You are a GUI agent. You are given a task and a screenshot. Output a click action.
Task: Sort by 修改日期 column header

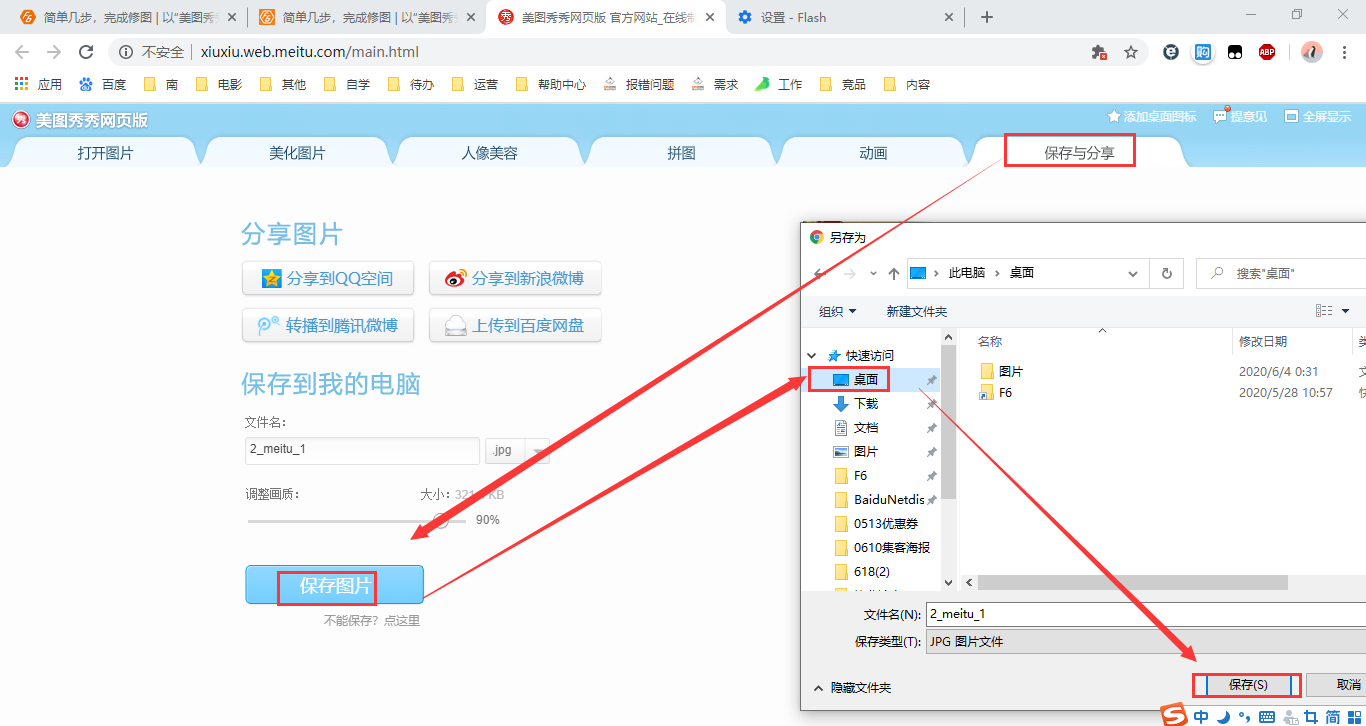(x=1263, y=342)
